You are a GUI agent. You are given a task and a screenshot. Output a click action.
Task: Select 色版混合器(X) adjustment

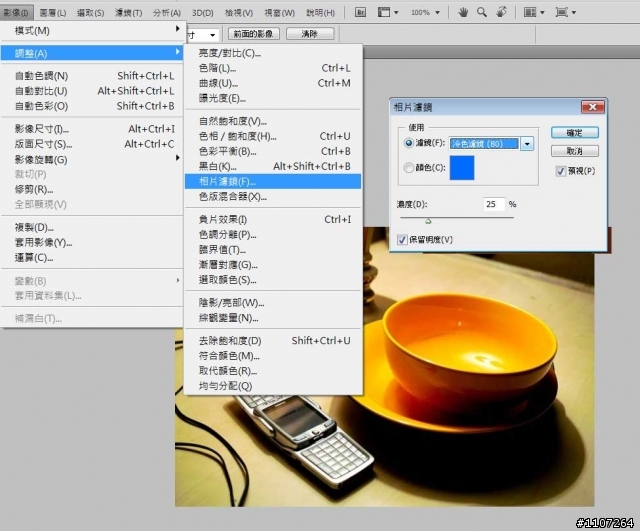(x=273, y=197)
